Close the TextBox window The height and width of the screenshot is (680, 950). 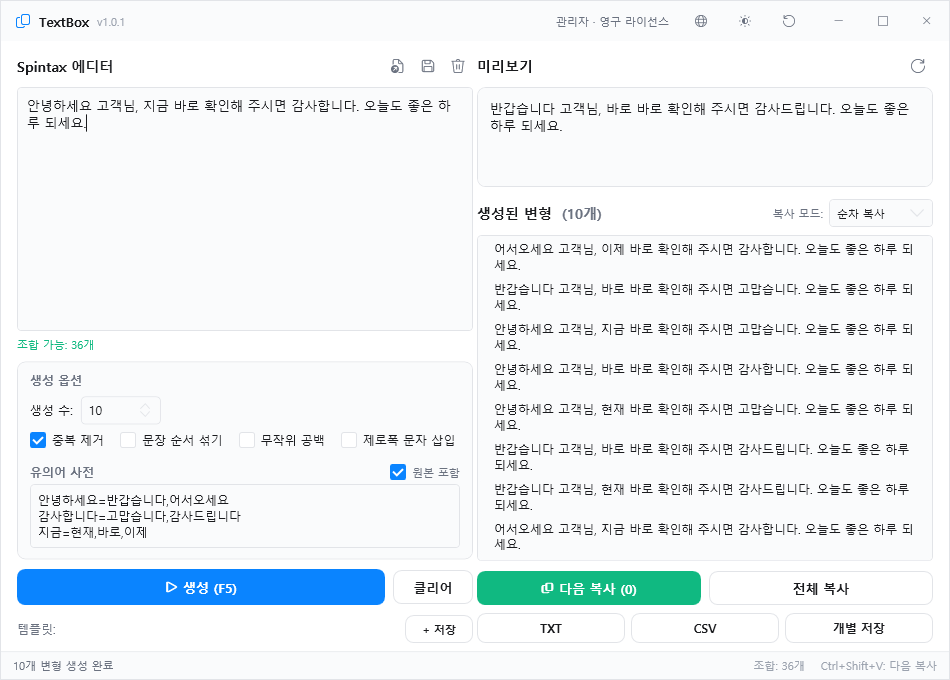926,21
